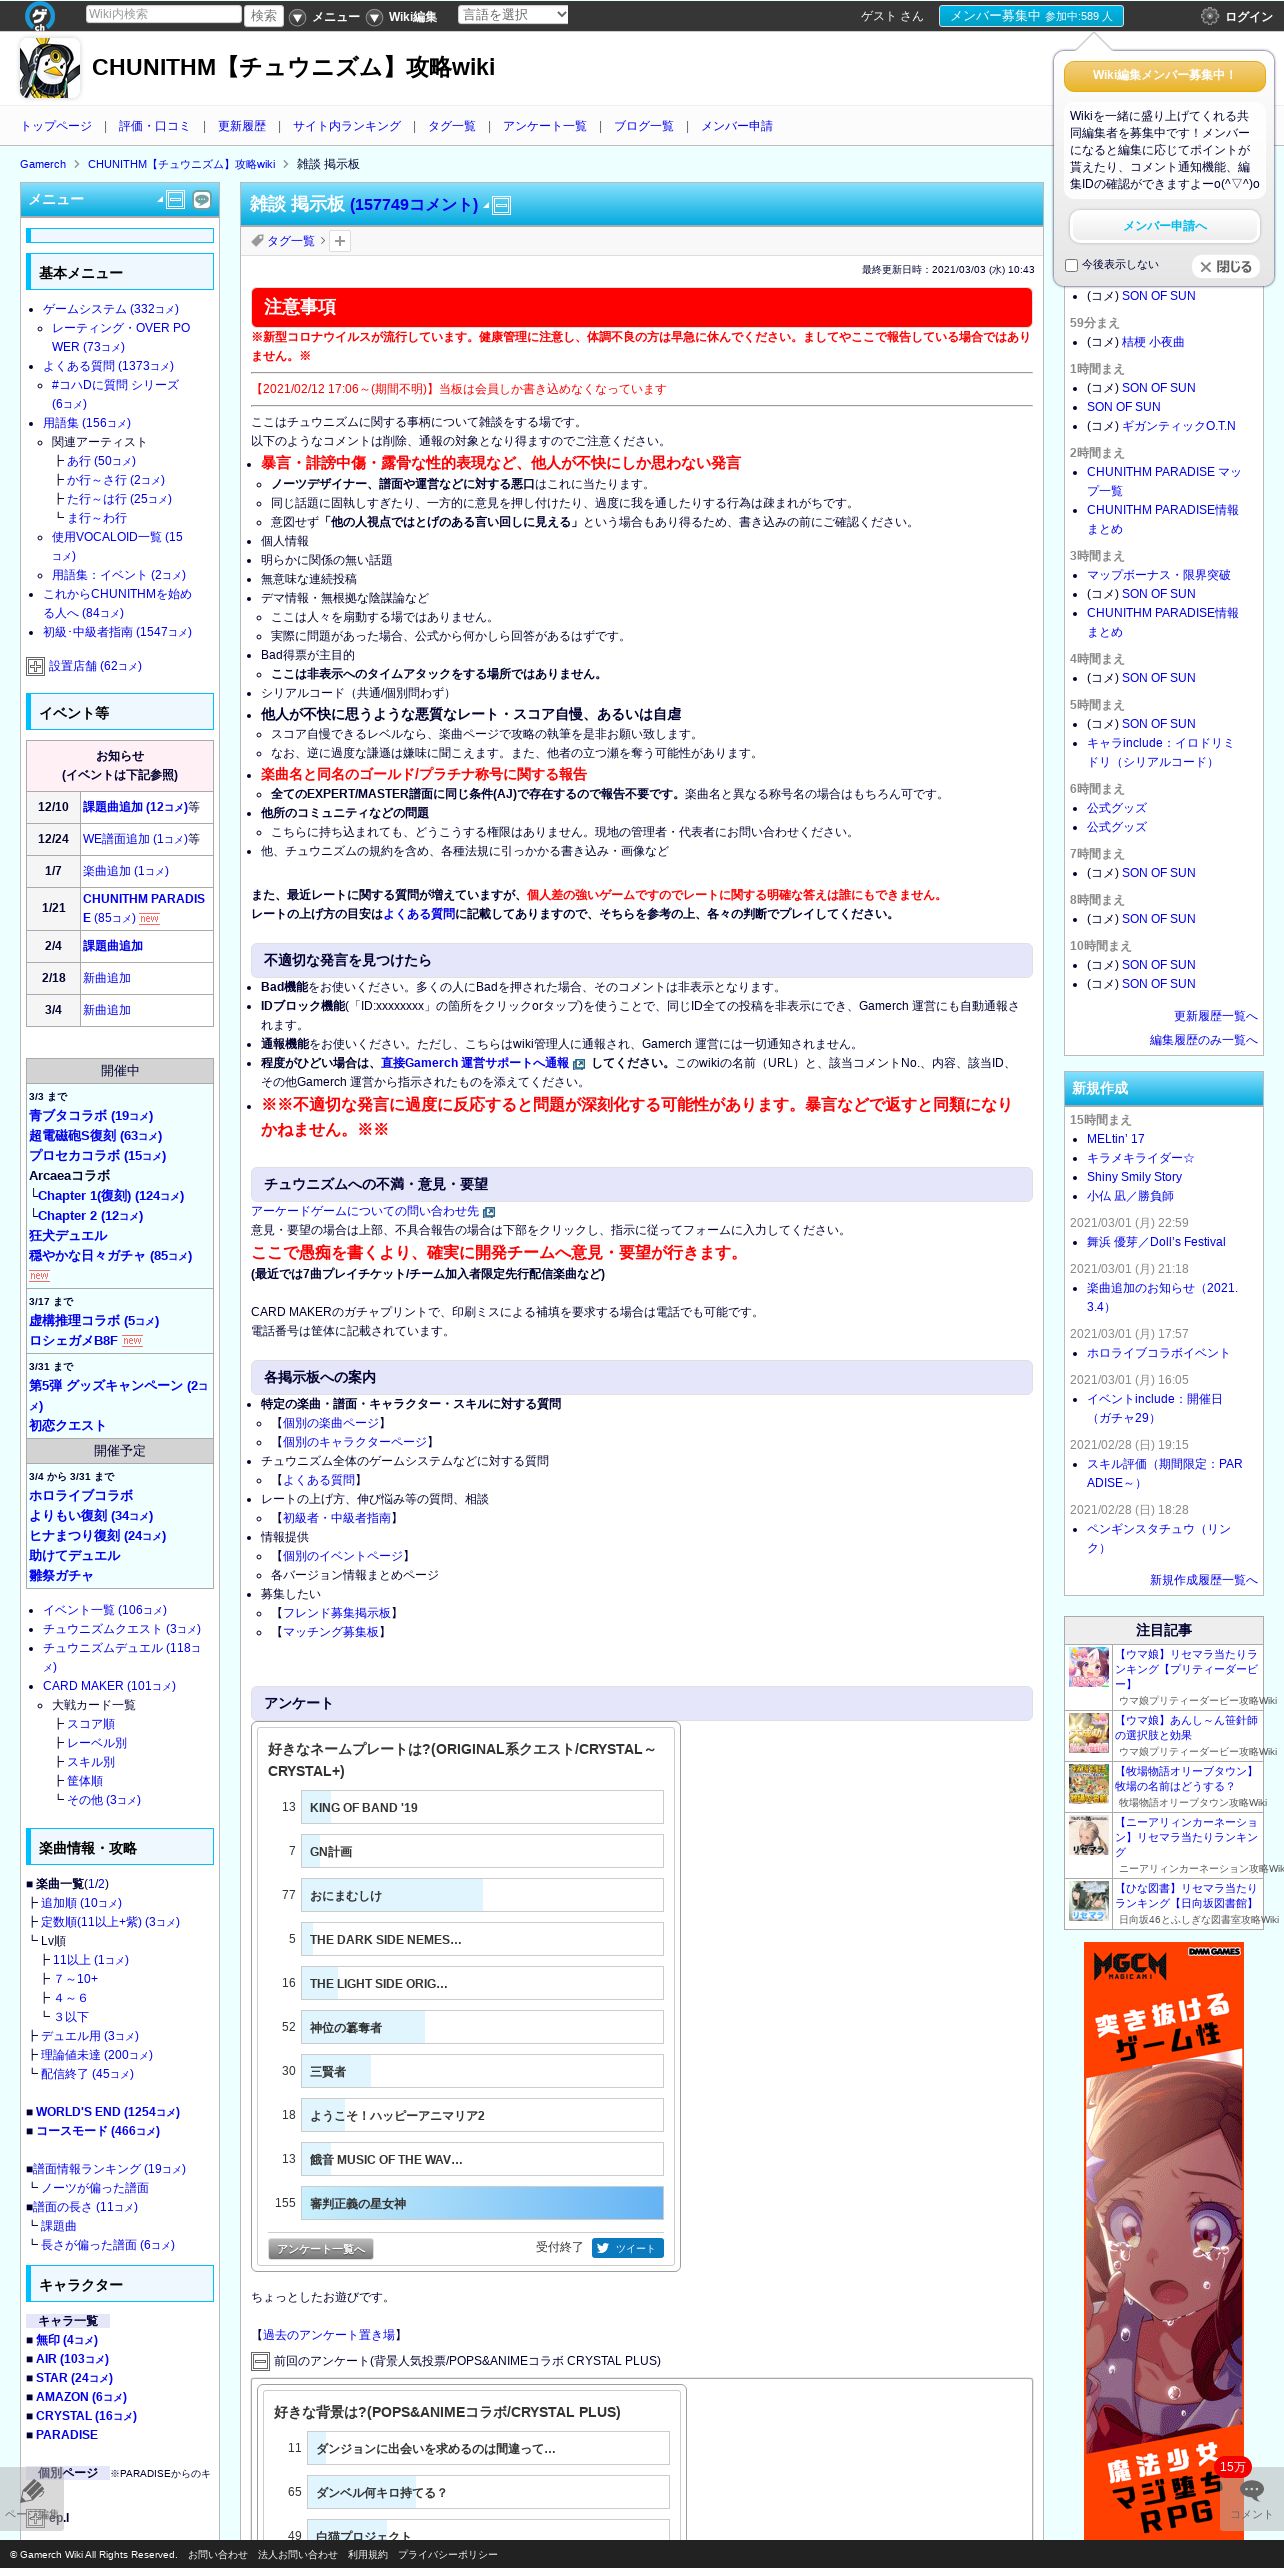1284x2568 pixels.
Task: Open the トップページ nav tab
Action: coord(56,126)
